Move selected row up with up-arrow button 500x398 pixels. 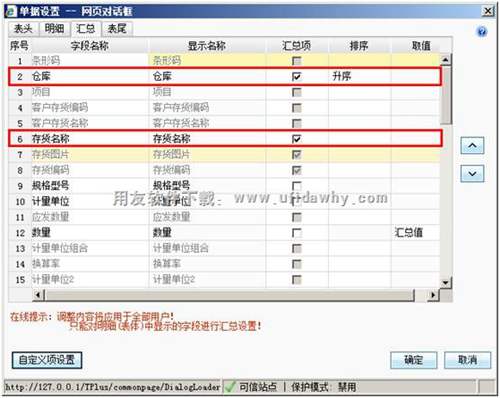472,146
